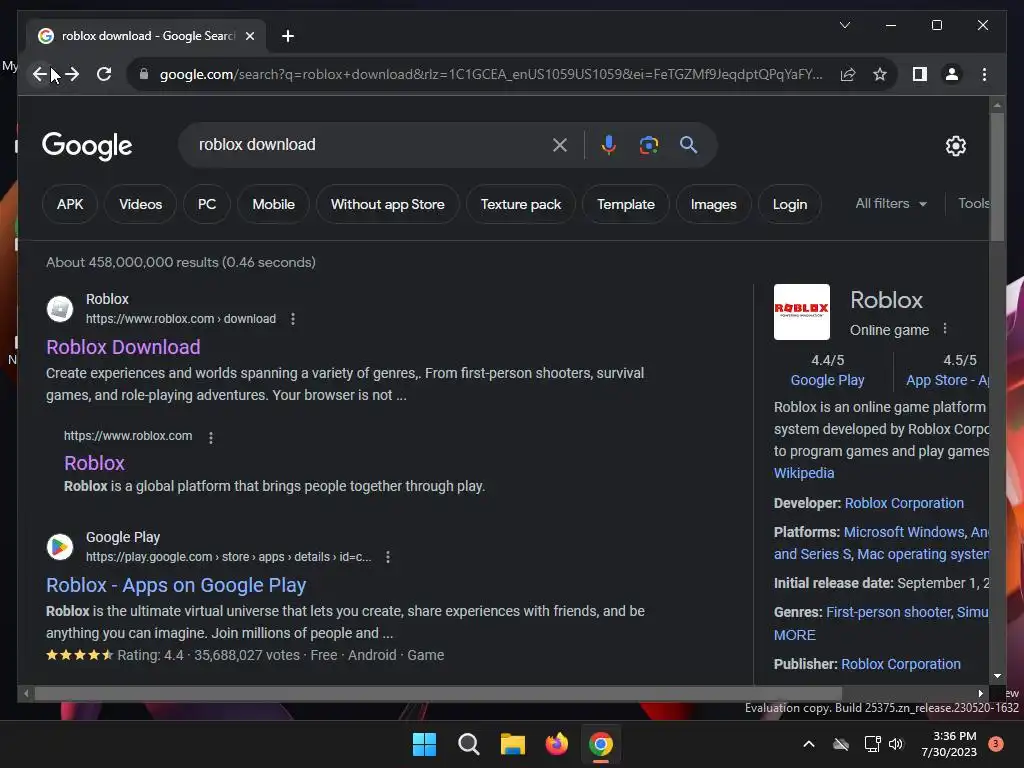The width and height of the screenshot is (1024, 768).
Task: Filter results by APK chip
Action: click(70, 204)
